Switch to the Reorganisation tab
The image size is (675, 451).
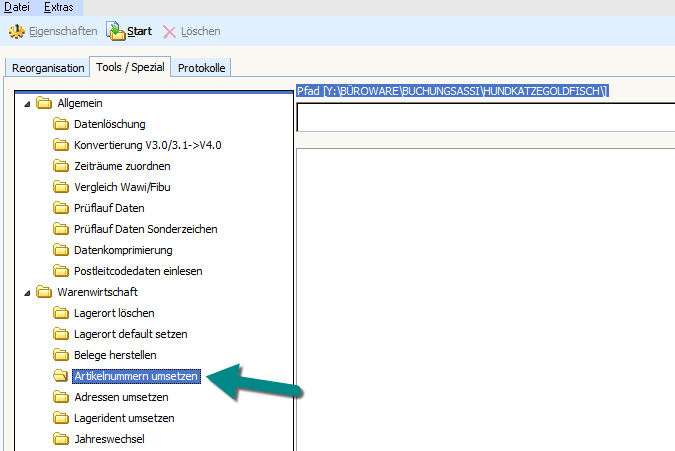click(x=46, y=68)
